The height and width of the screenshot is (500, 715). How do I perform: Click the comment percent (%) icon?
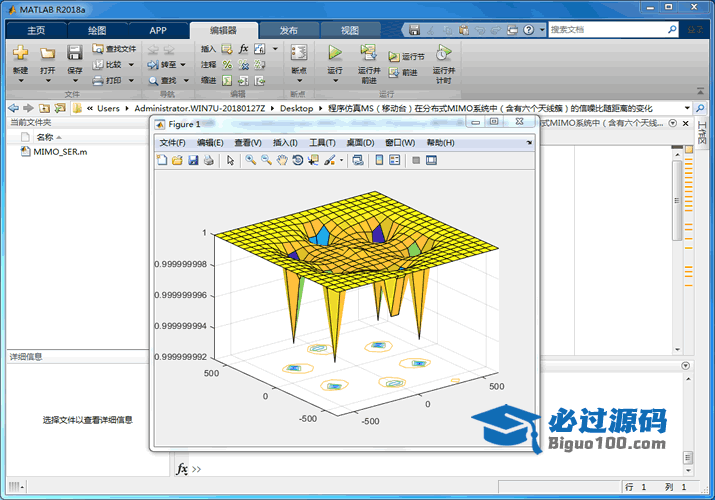click(227, 65)
